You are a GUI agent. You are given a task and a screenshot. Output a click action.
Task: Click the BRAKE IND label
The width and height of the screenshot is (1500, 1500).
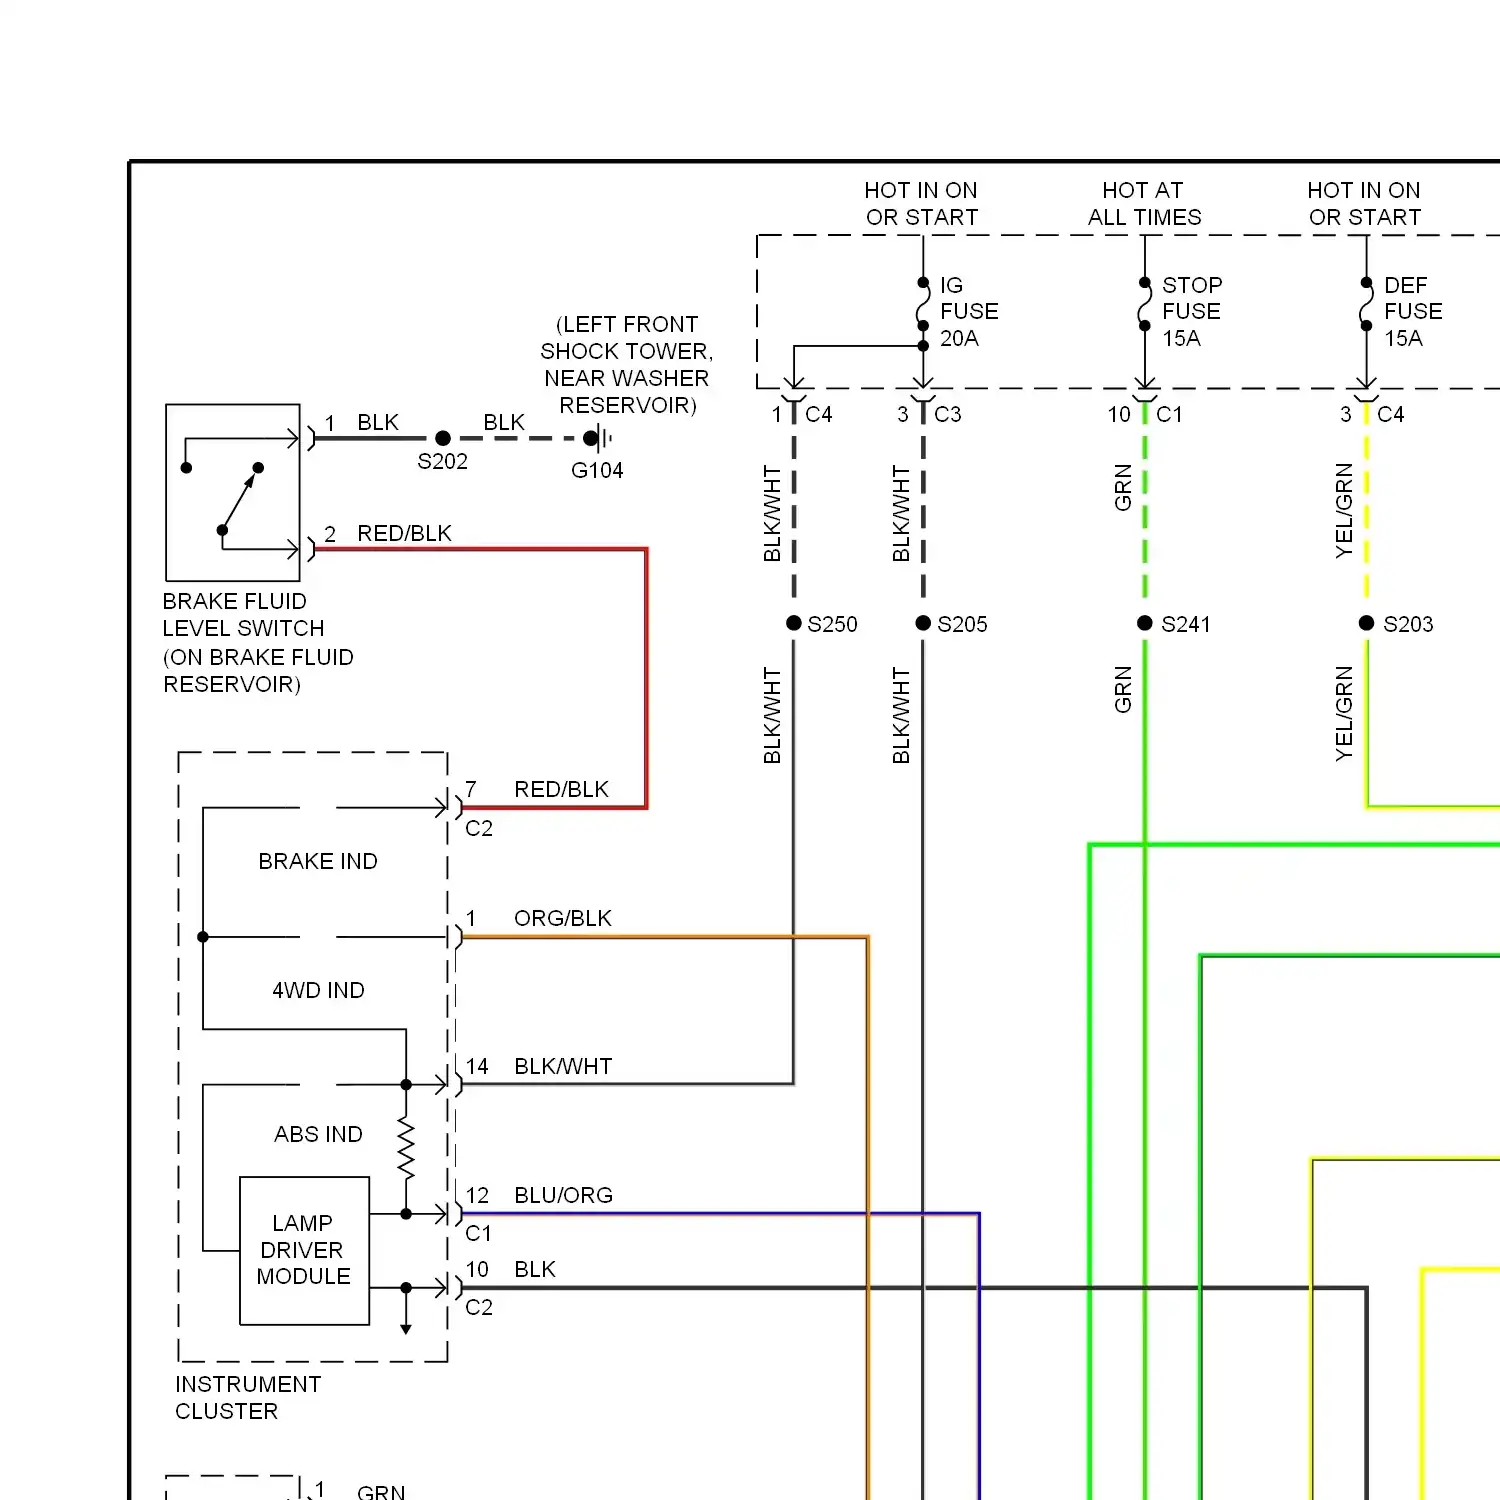[318, 861]
